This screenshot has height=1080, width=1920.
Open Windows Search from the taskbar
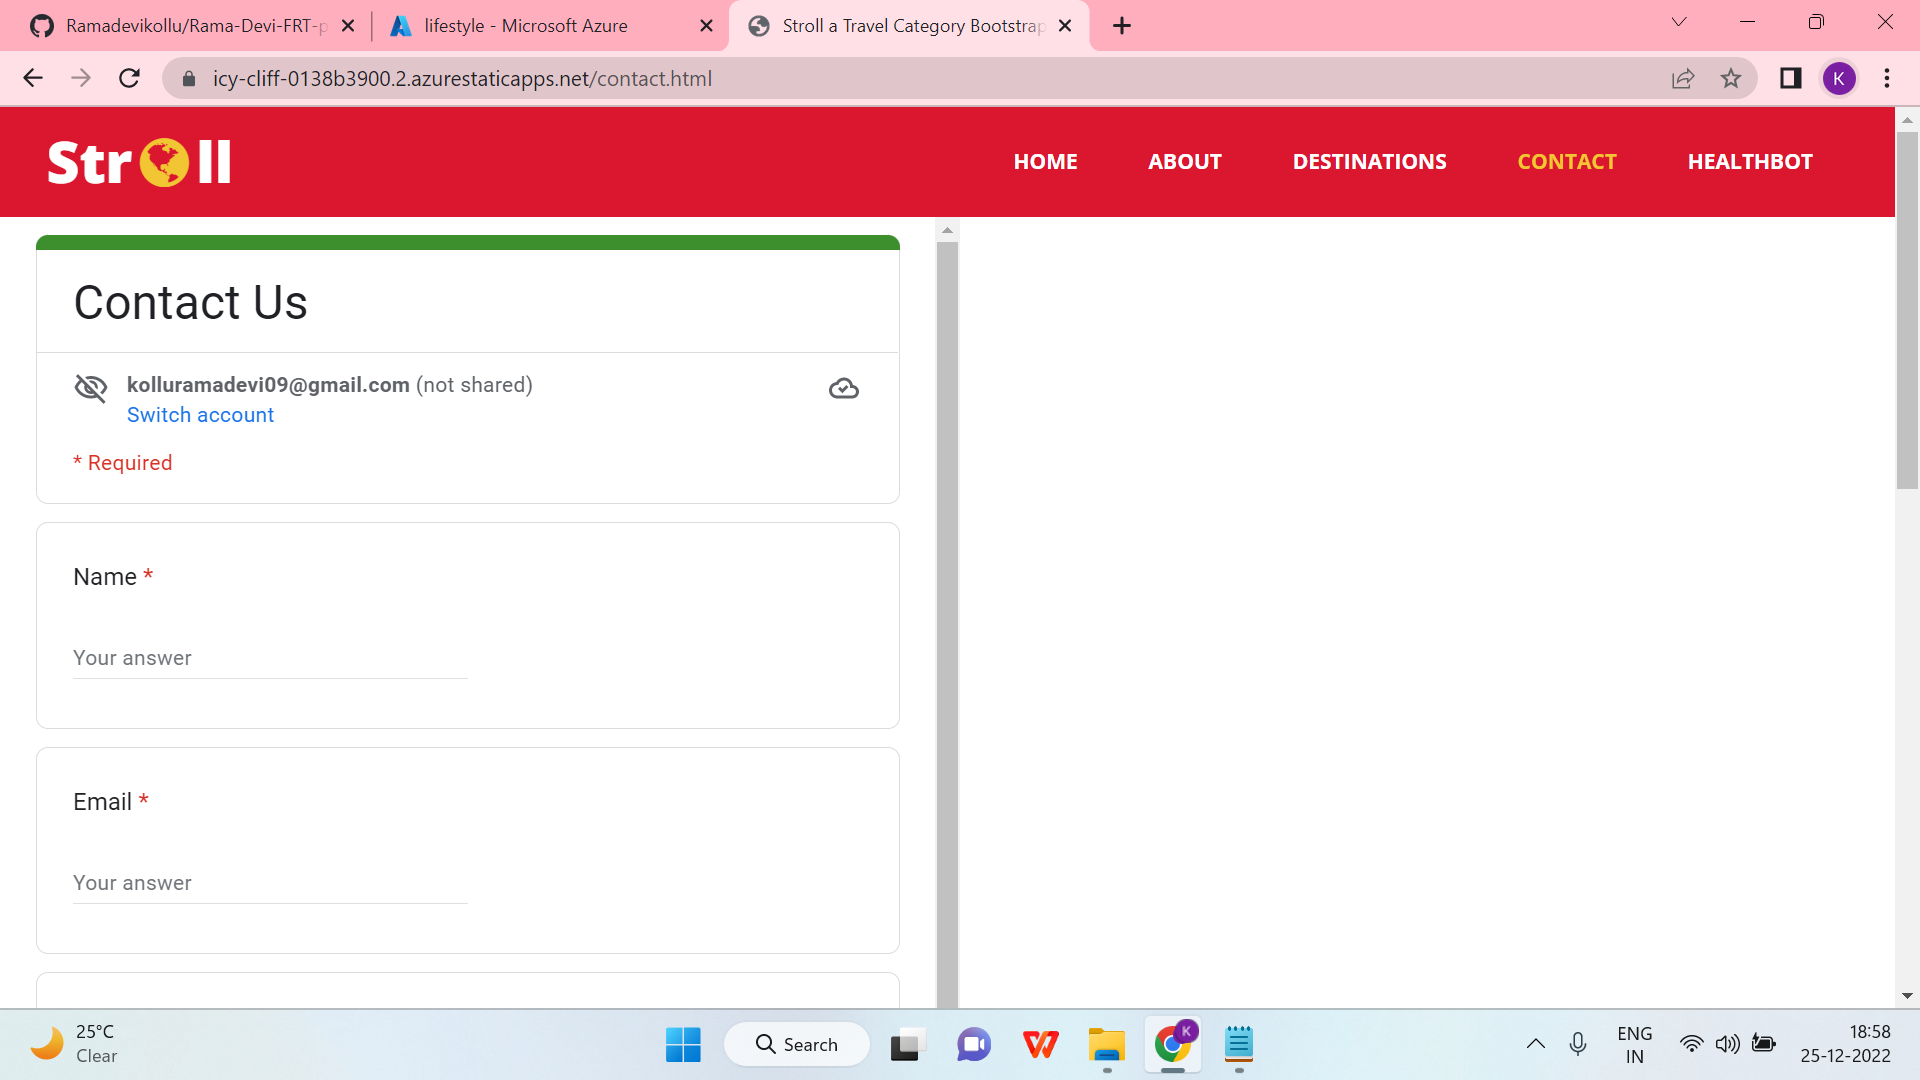[x=797, y=1043]
